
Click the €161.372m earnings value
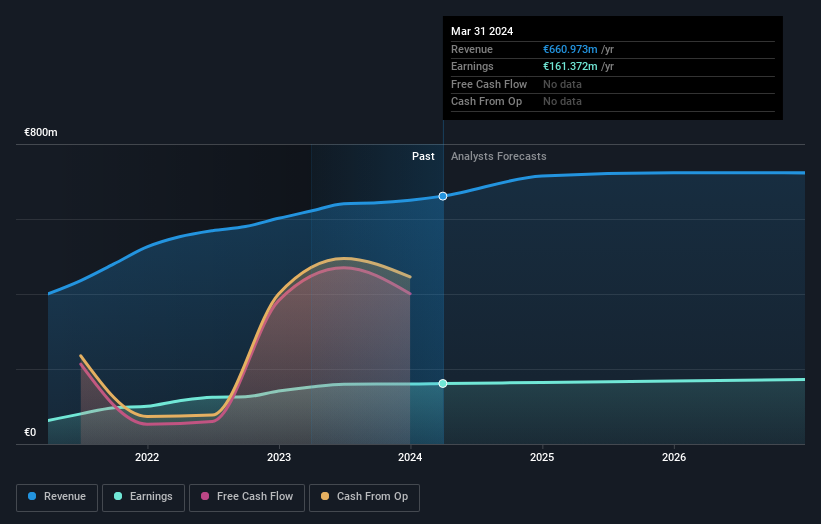point(570,66)
